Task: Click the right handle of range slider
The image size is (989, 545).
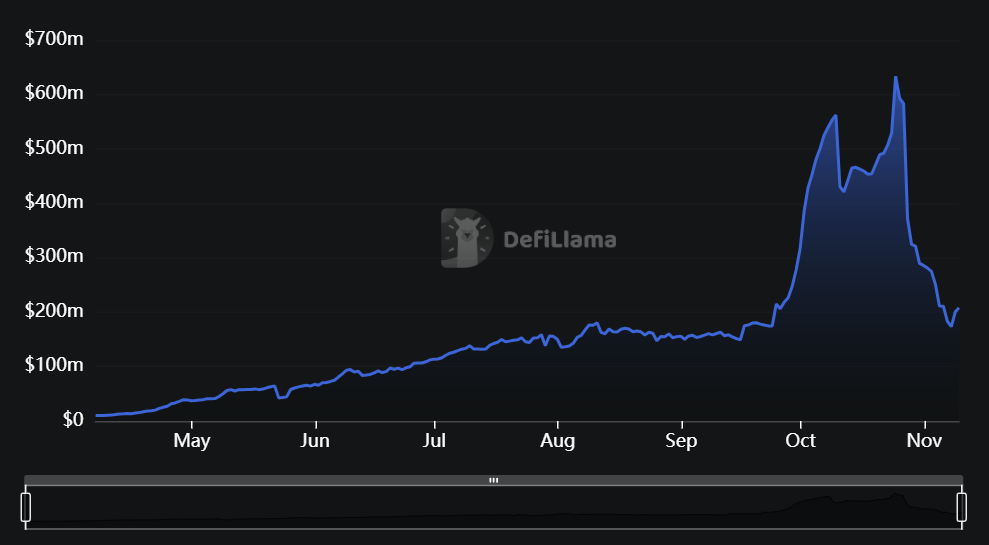Action: pos(962,506)
